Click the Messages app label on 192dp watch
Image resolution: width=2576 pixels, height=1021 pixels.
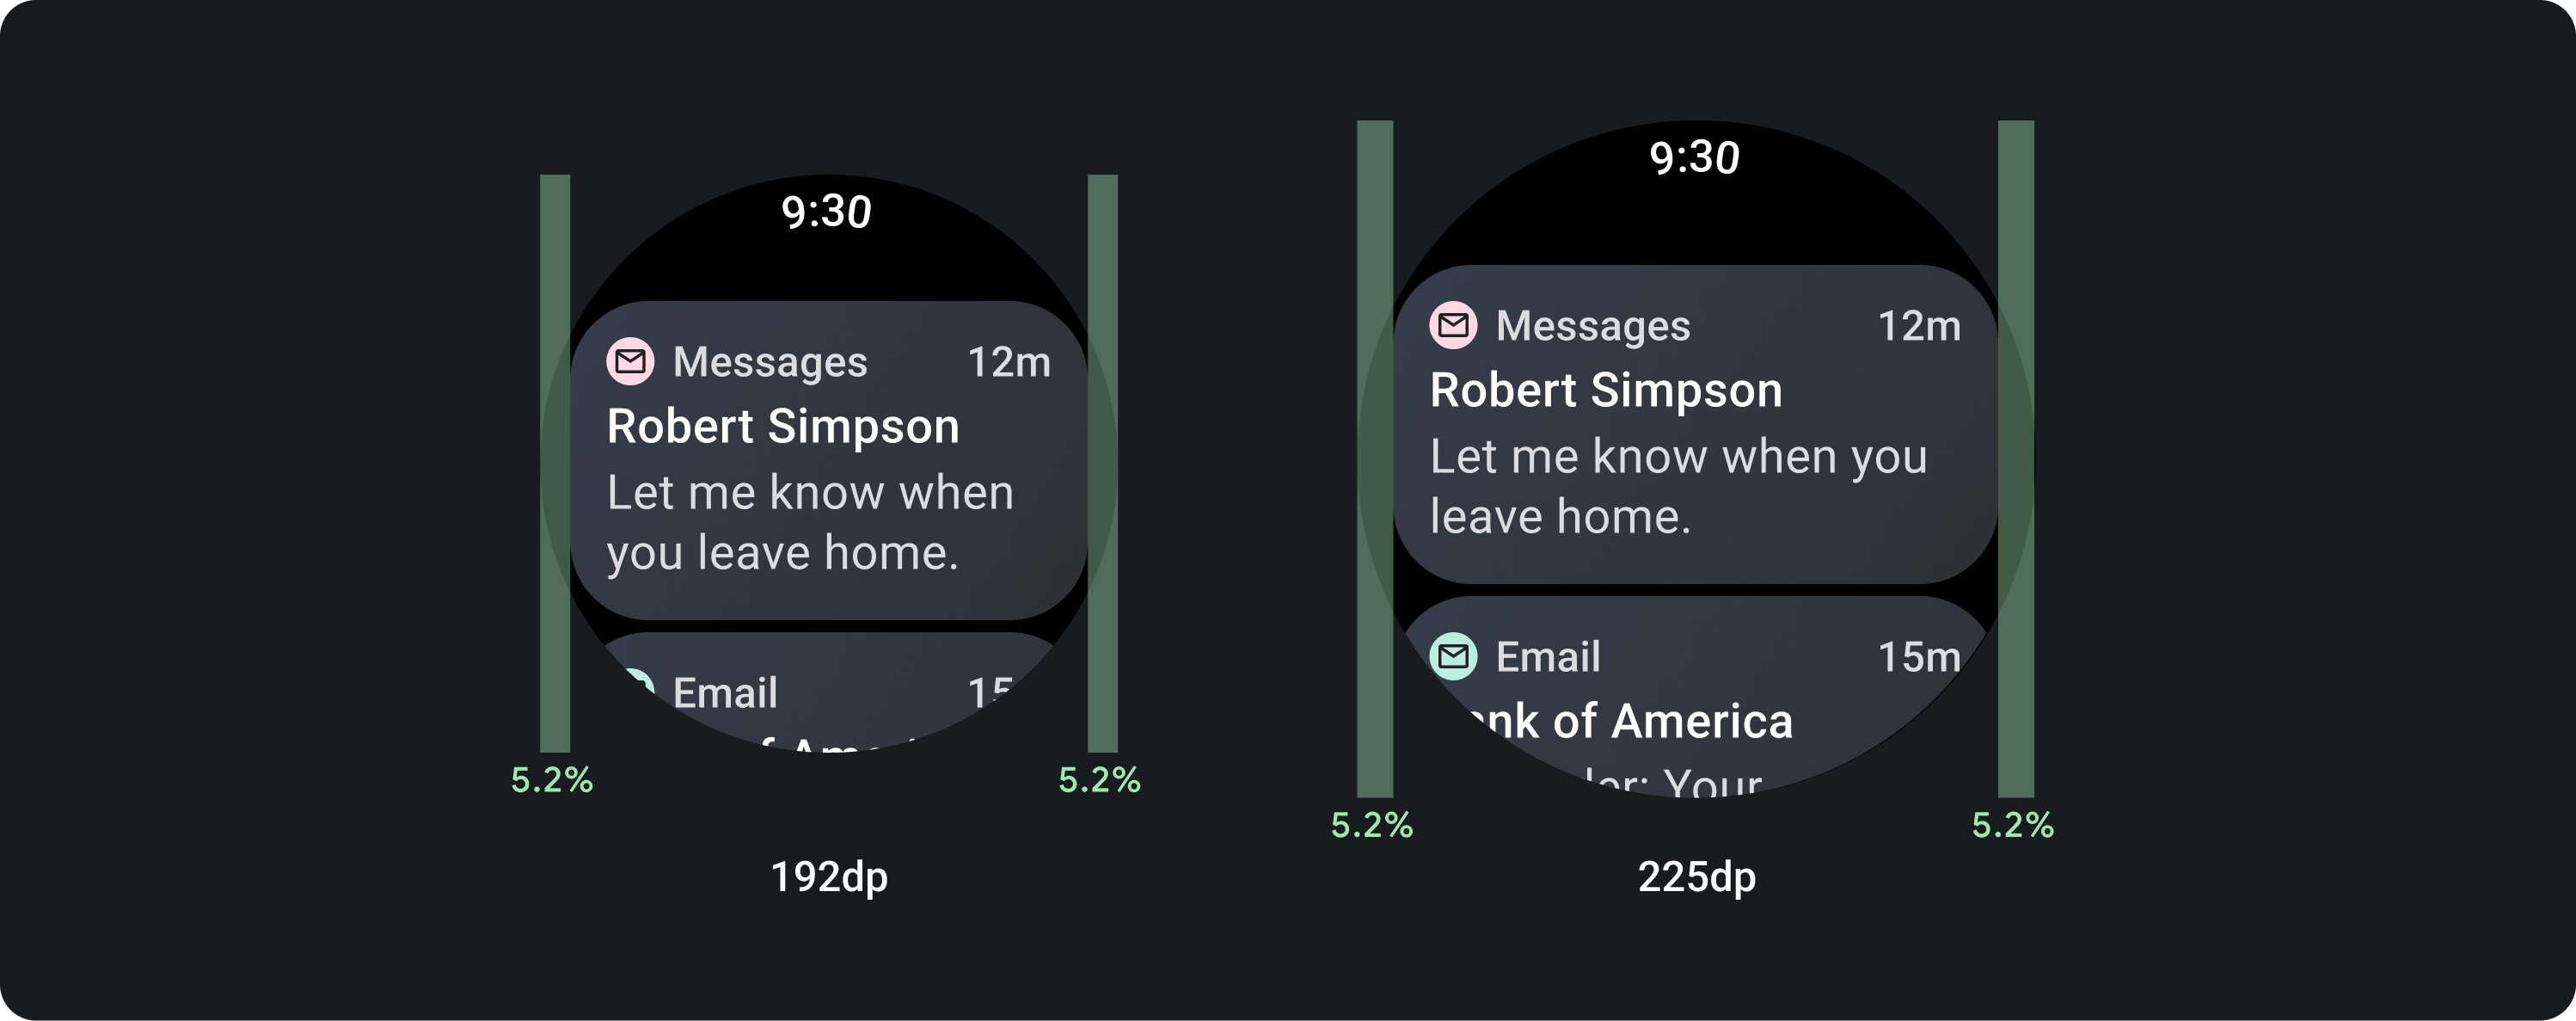[770, 362]
